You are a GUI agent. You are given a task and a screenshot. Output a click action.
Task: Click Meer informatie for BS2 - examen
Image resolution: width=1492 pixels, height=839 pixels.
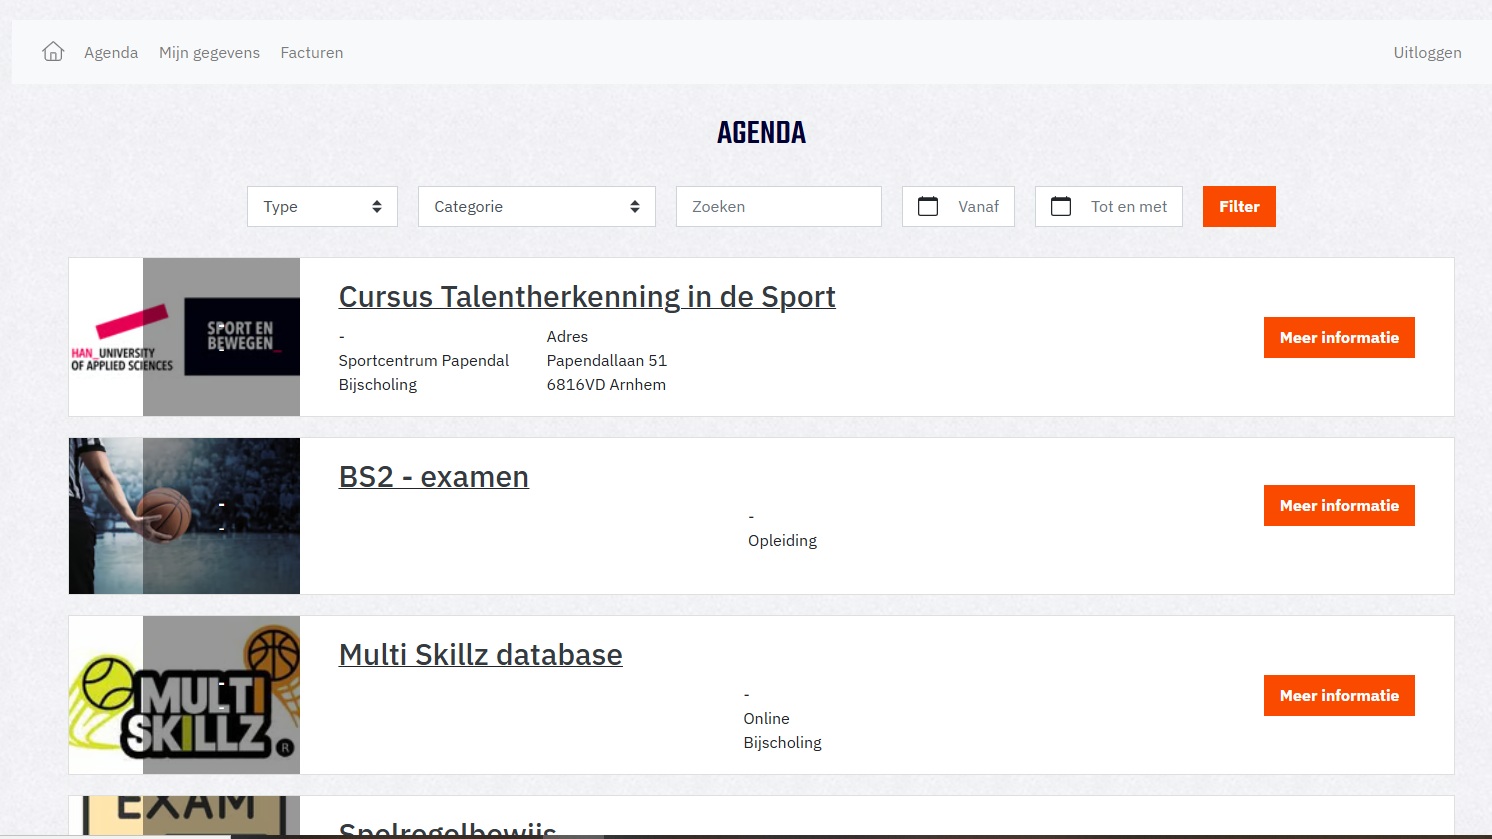[1339, 506]
